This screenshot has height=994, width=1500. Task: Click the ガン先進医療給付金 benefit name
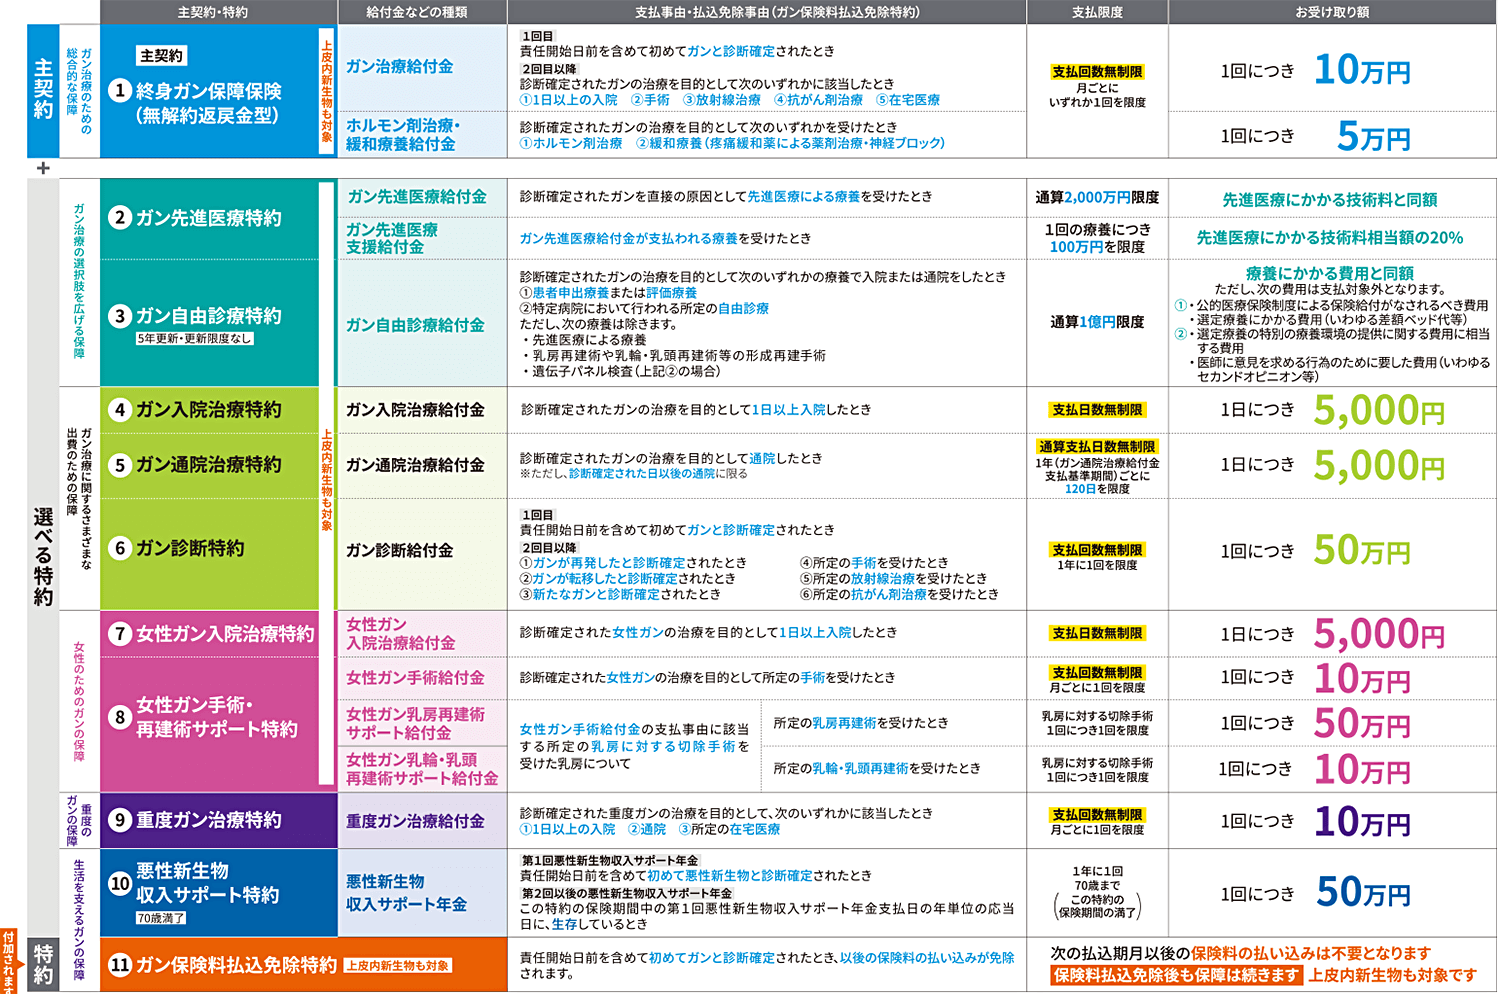[x=417, y=197]
